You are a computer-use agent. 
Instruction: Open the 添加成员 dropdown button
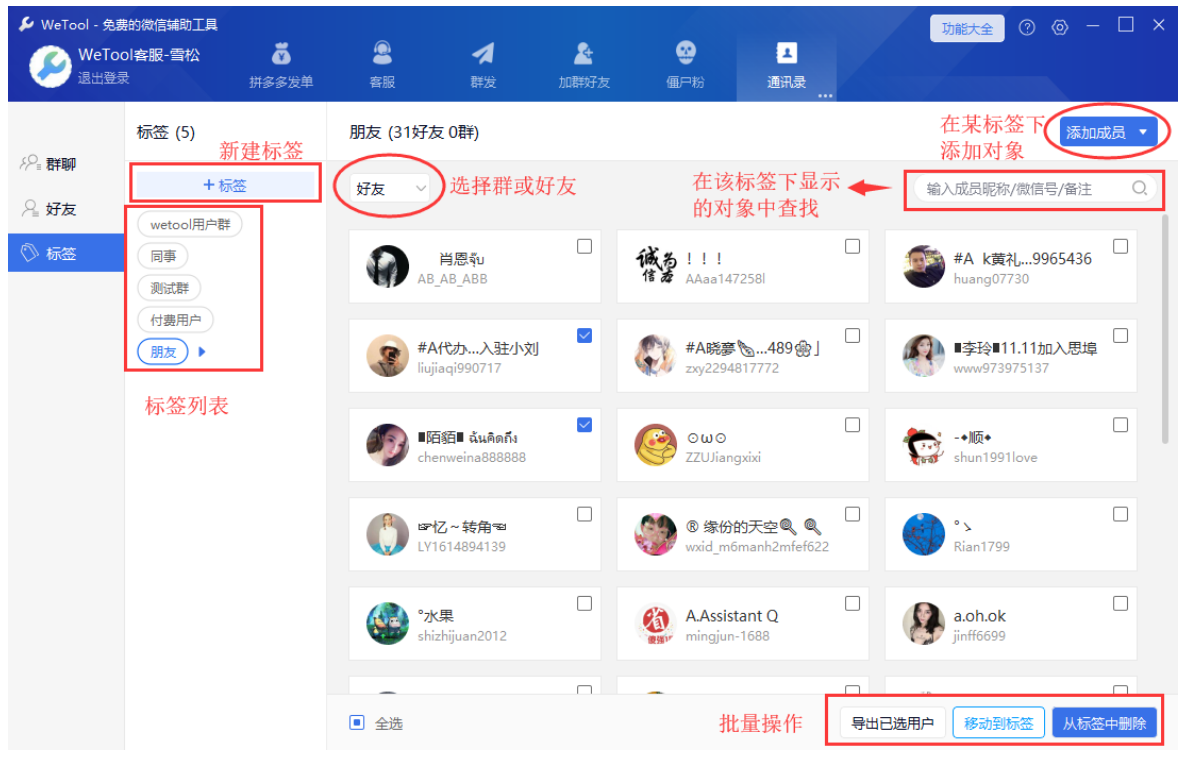[x=1108, y=132]
